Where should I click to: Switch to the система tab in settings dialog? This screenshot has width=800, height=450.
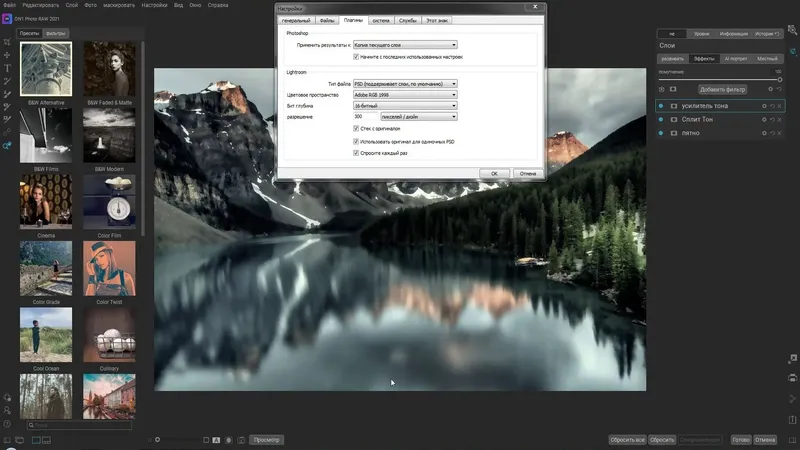click(381, 20)
